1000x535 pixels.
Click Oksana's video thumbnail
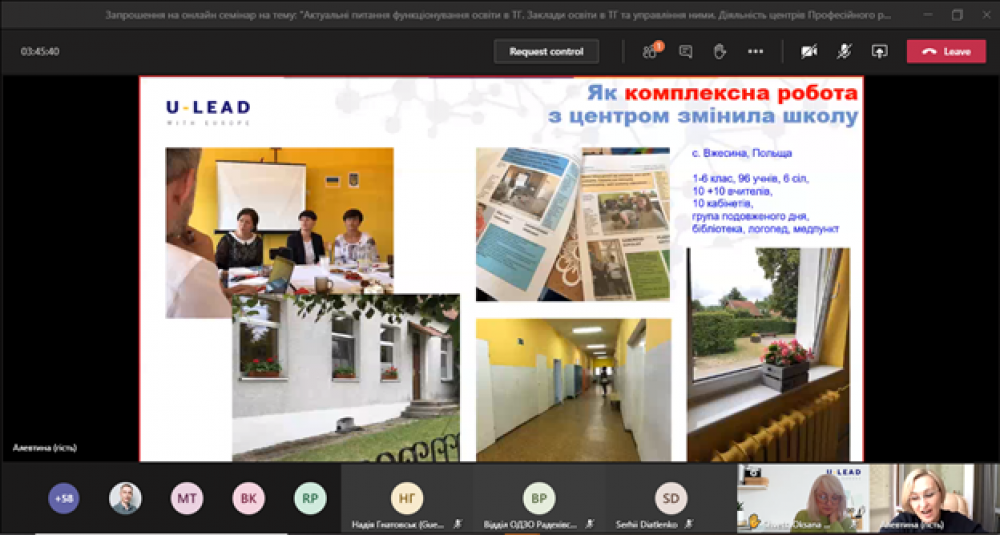coord(803,497)
